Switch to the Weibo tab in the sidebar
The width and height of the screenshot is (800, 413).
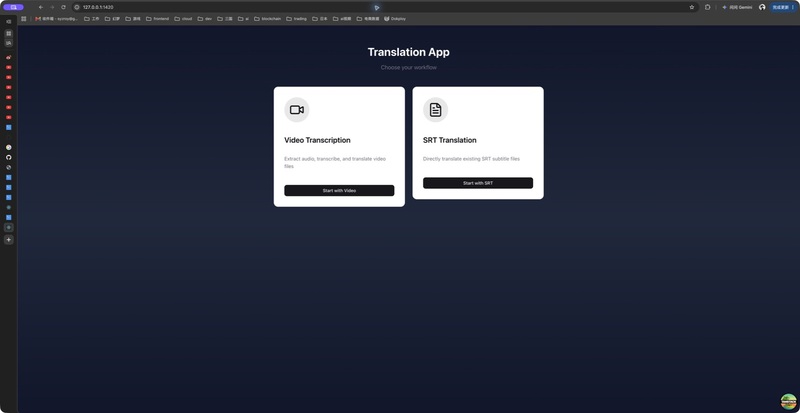(x=9, y=57)
